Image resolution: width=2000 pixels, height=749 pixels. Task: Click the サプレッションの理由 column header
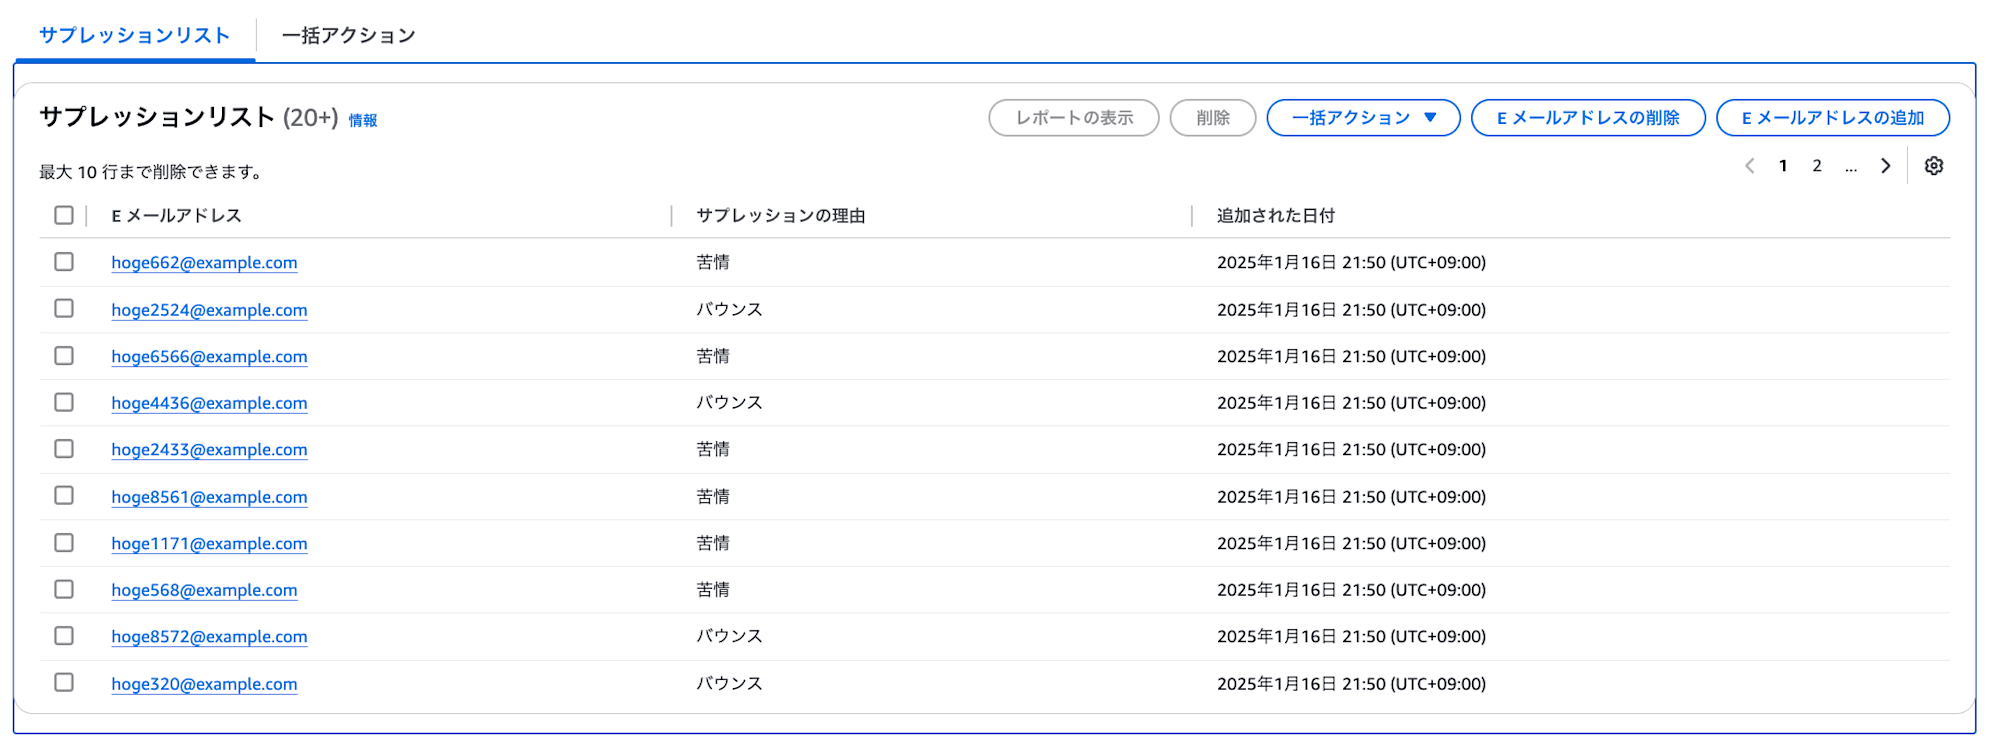click(781, 216)
